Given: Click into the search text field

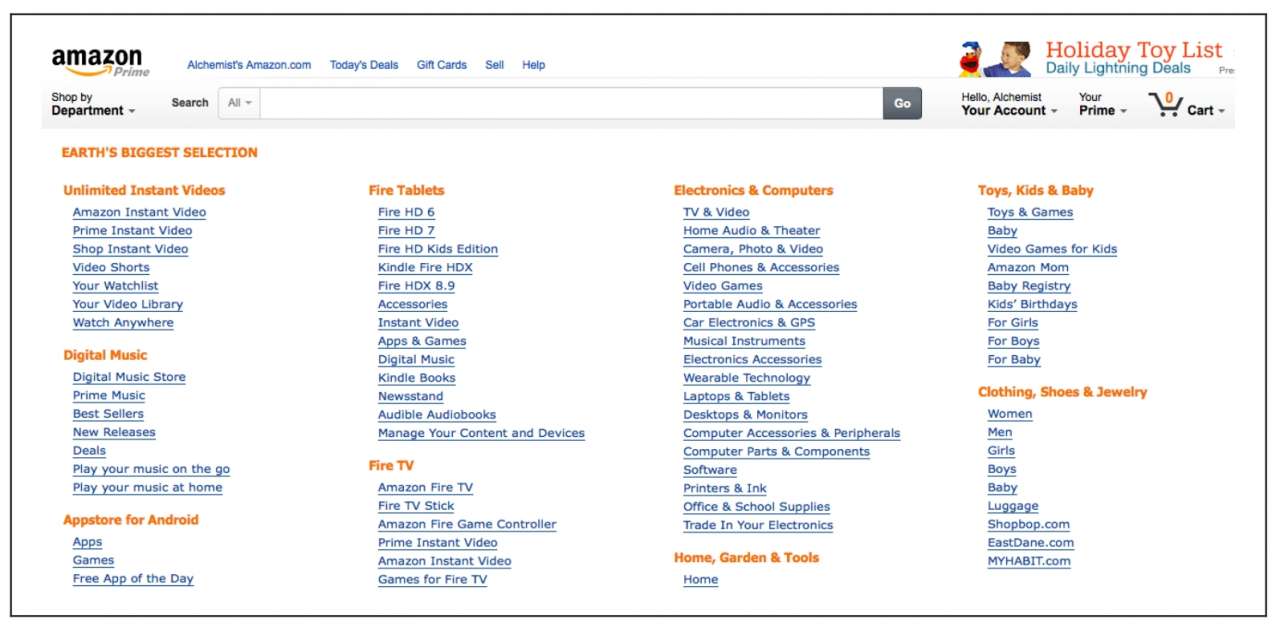Looking at the screenshot, I should [571, 103].
